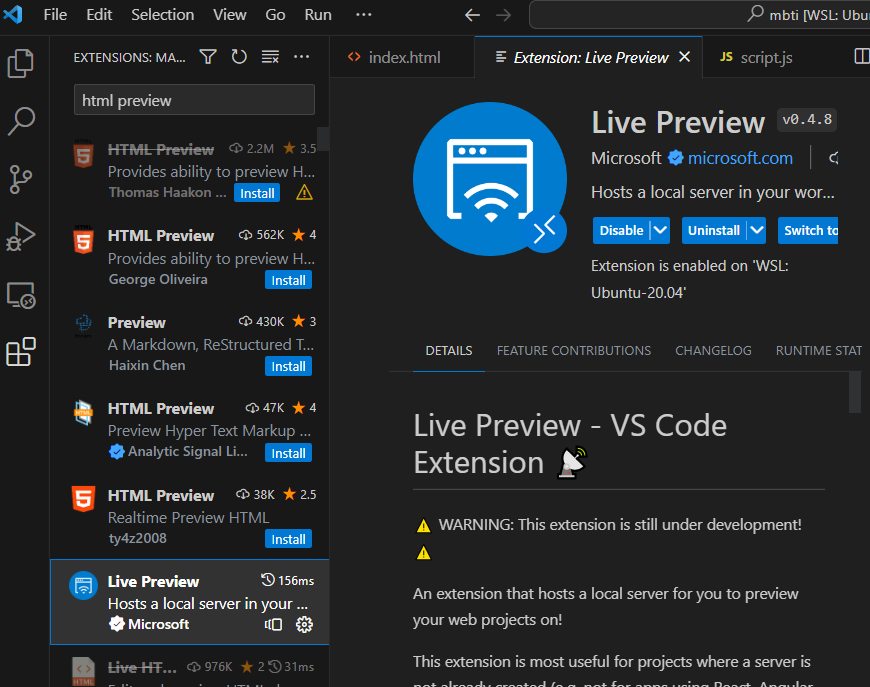Expand the Disable dropdown arrow
This screenshot has height=687, width=870.
[660, 230]
